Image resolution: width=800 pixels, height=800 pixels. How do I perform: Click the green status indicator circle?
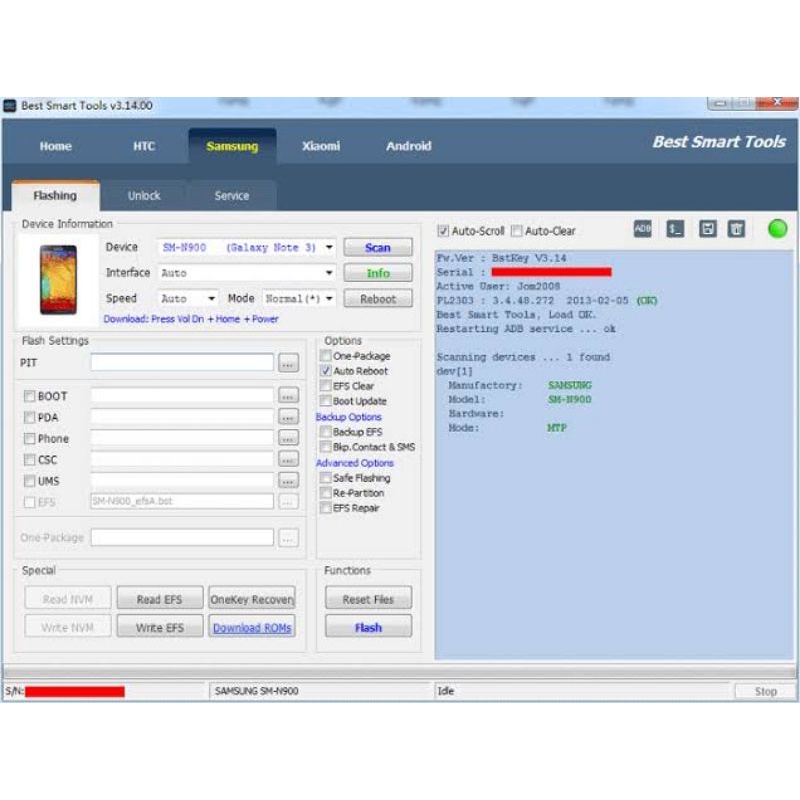click(x=777, y=229)
